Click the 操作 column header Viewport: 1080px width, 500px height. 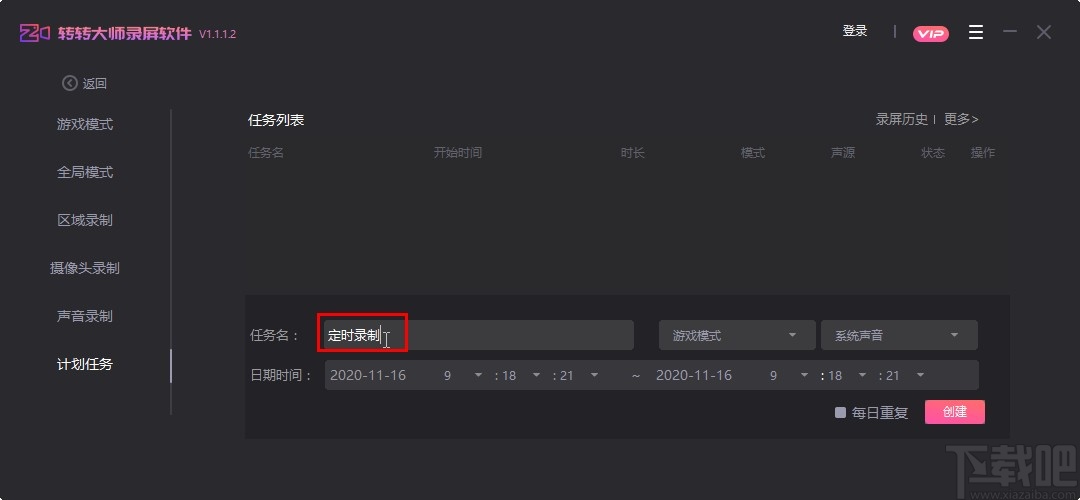pyautogui.click(x=983, y=153)
